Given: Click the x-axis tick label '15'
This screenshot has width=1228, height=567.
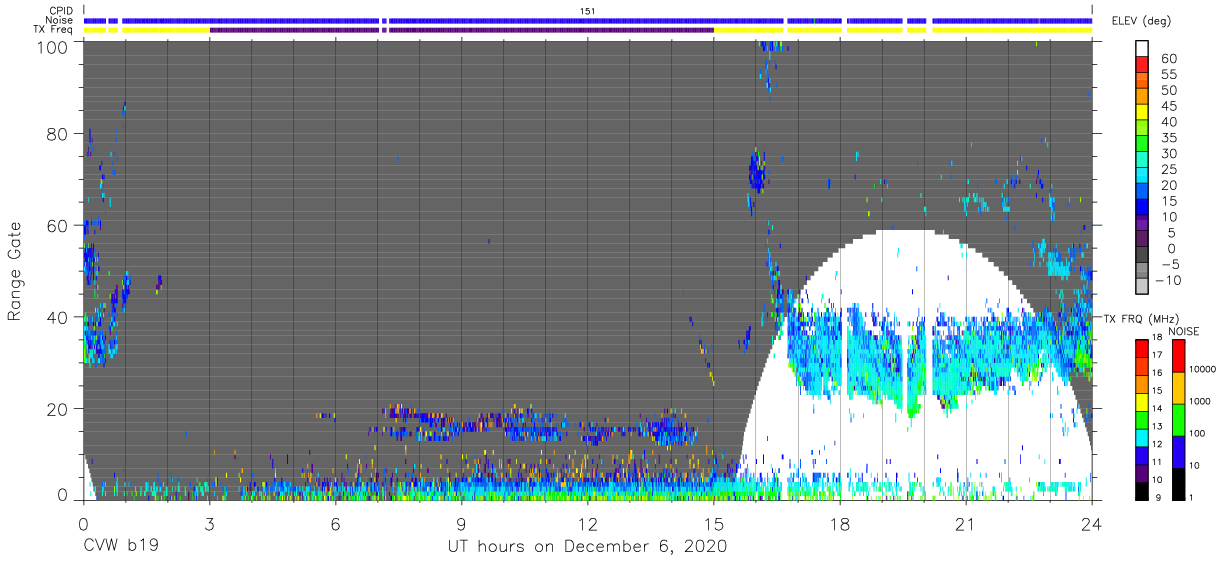Looking at the screenshot, I should [x=713, y=524].
